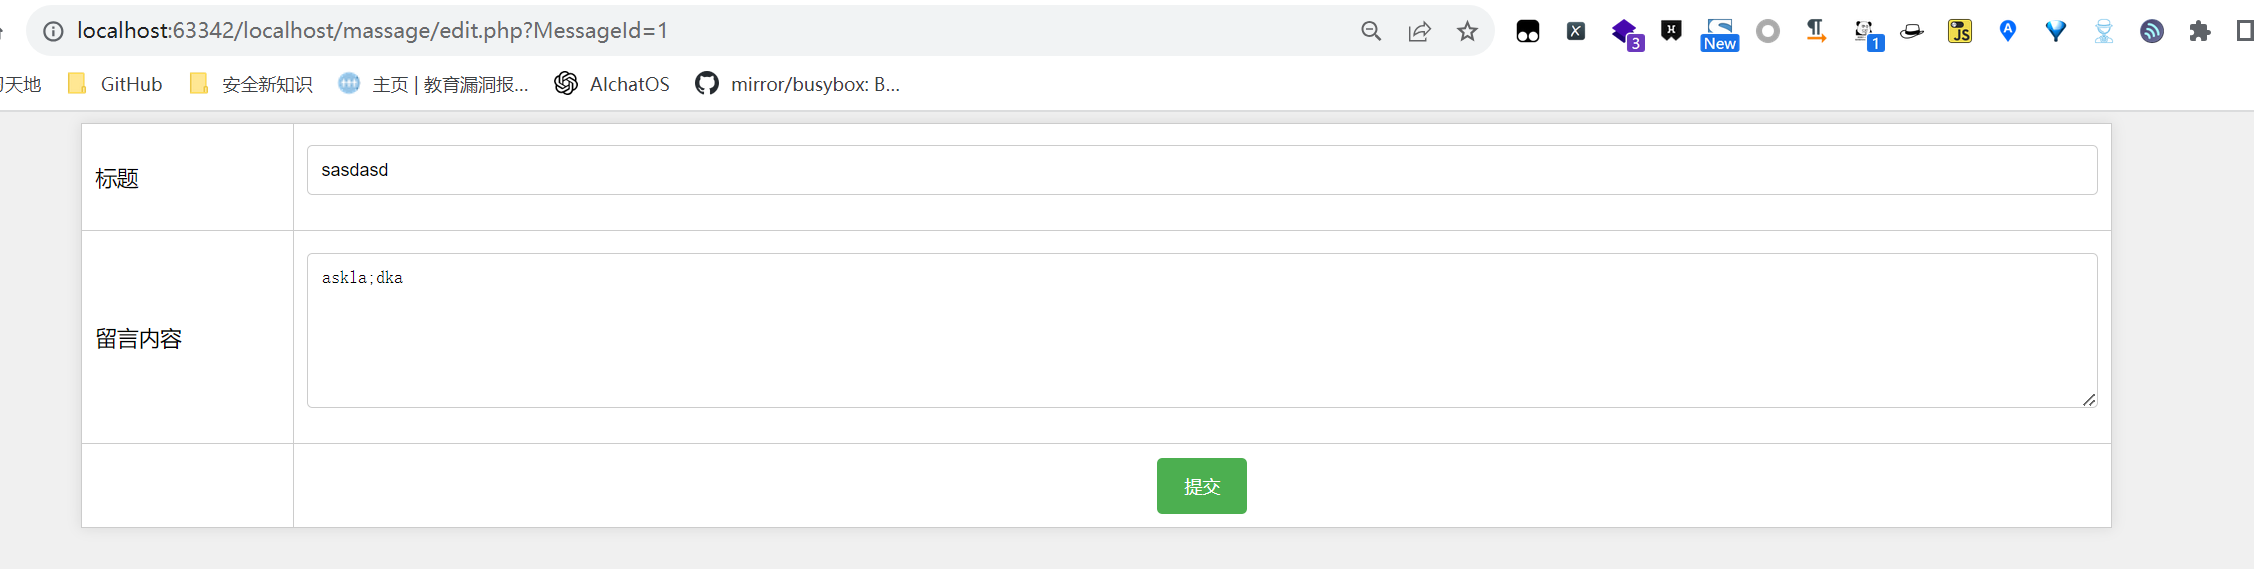Click into the 留言内容 message textarea
This screenshot has width=2254, height=569.
[1201, 330]
